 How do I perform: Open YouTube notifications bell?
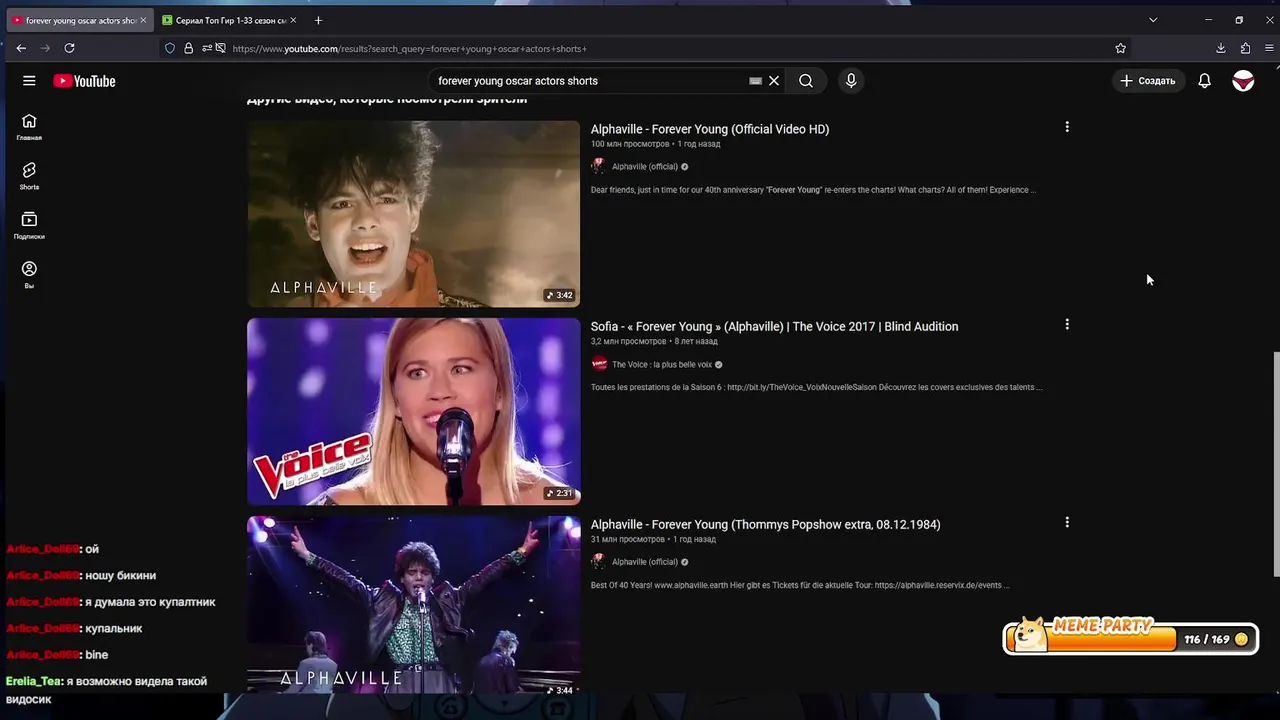tap(1204, 81)
